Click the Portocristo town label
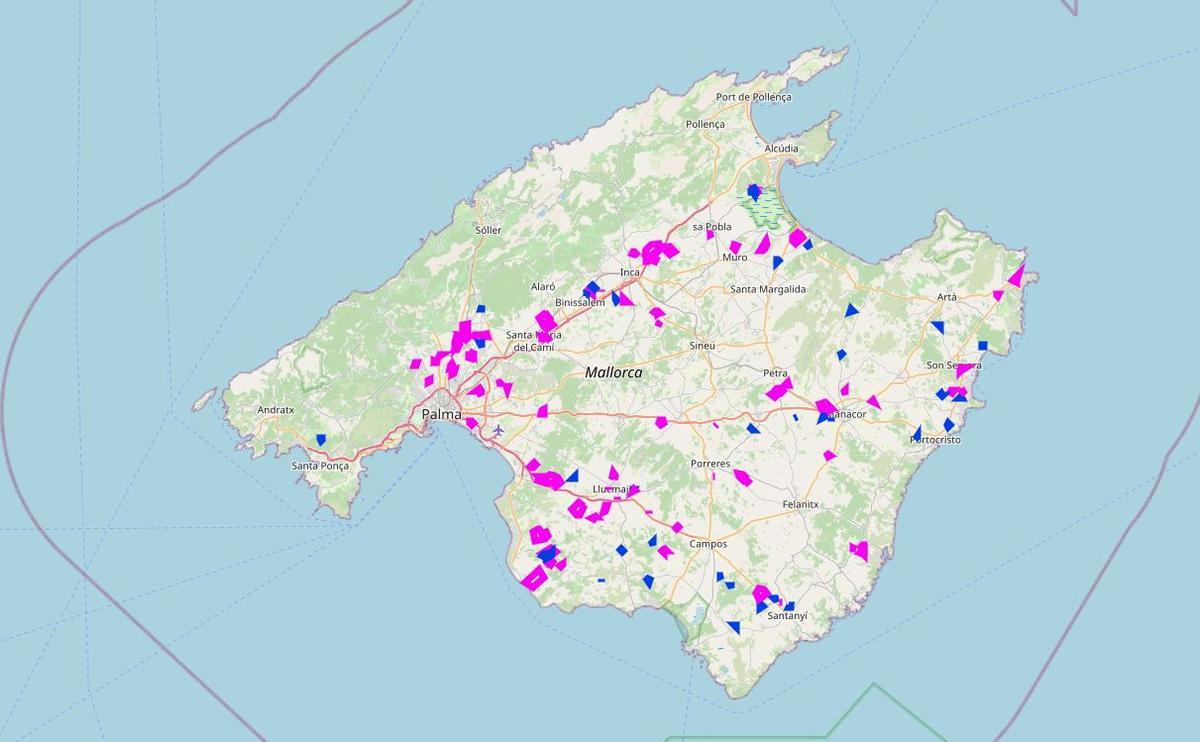This screenshot has width=1200, height=742. [x=935, y=440]
